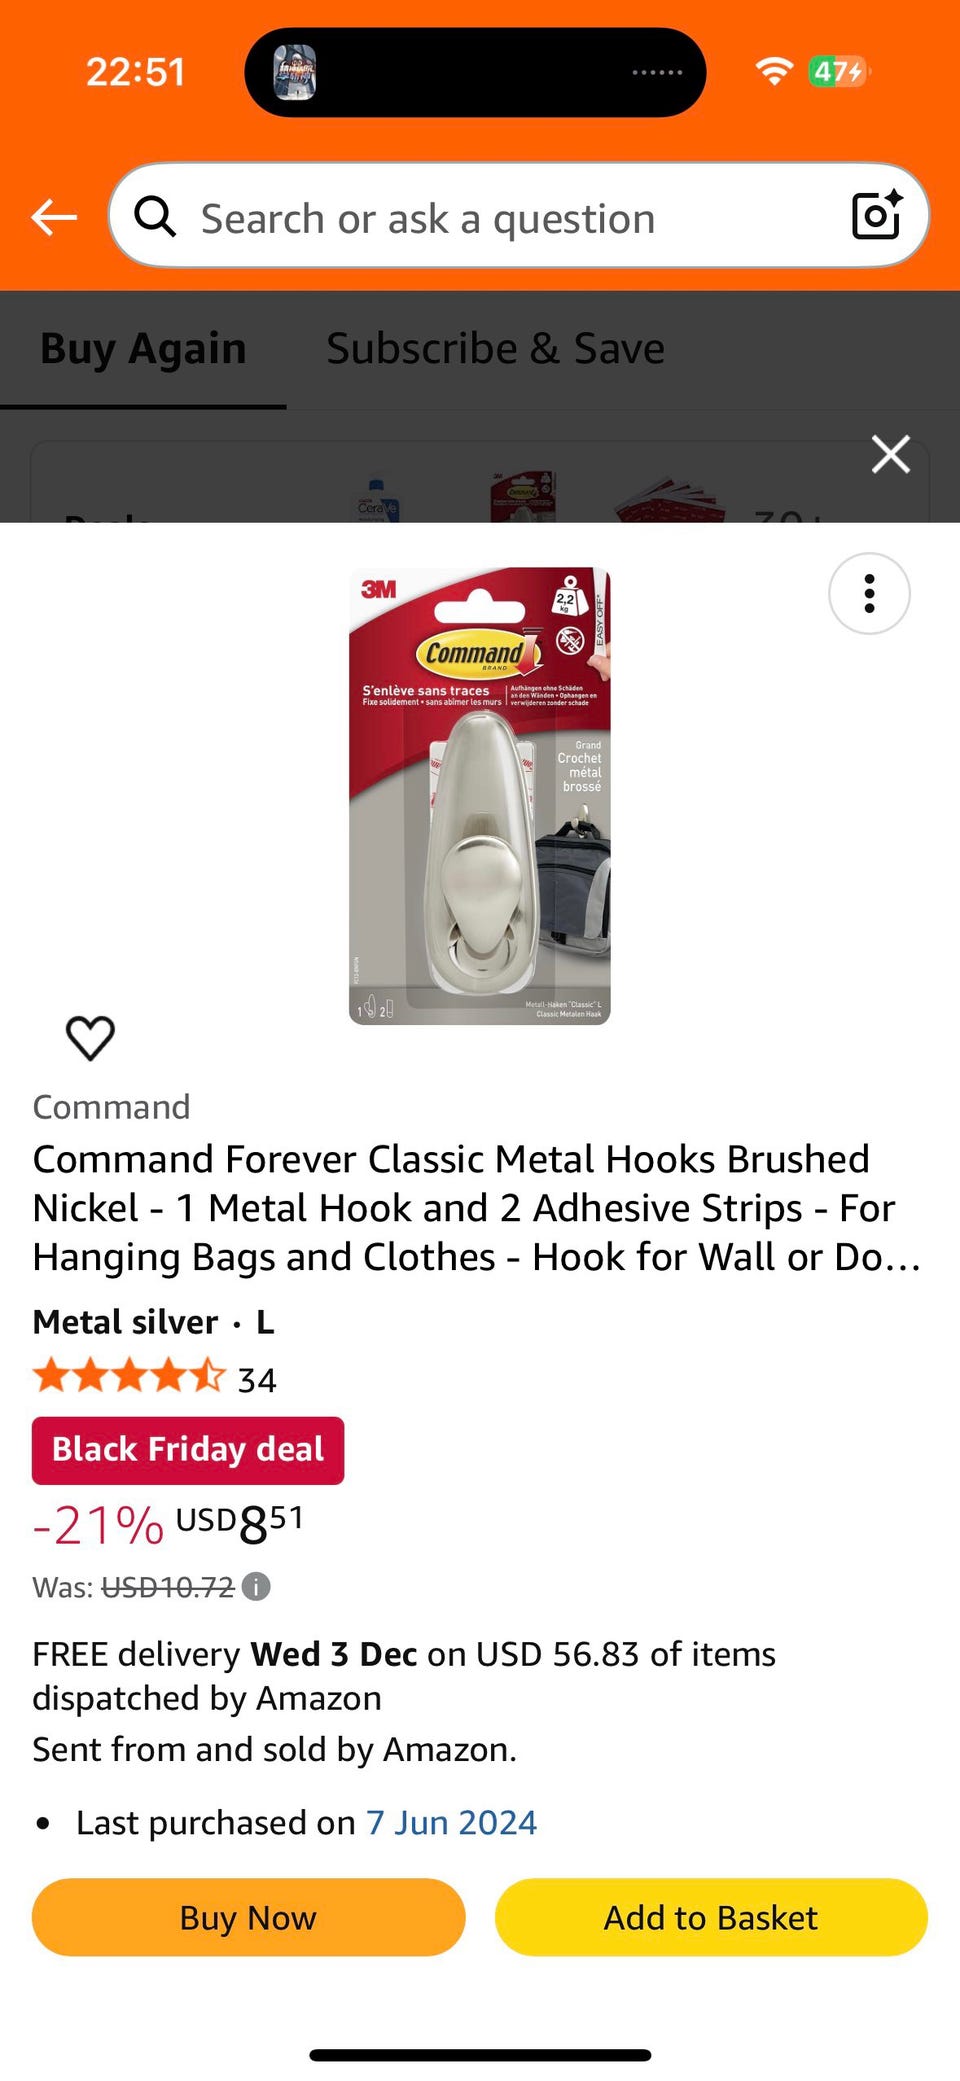Open the camera lens search icon
Viewport: 960px width, 2081px height.
point(877,215)
